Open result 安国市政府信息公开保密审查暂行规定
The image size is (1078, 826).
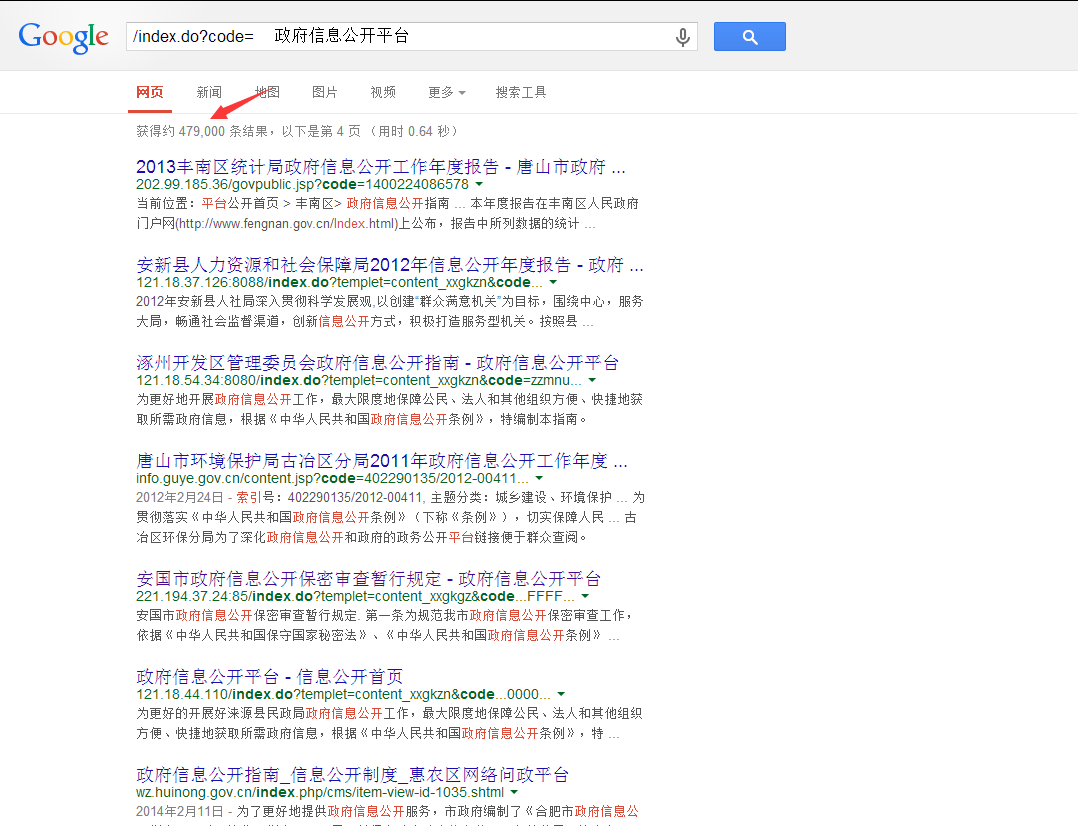[x=368, y=578]
